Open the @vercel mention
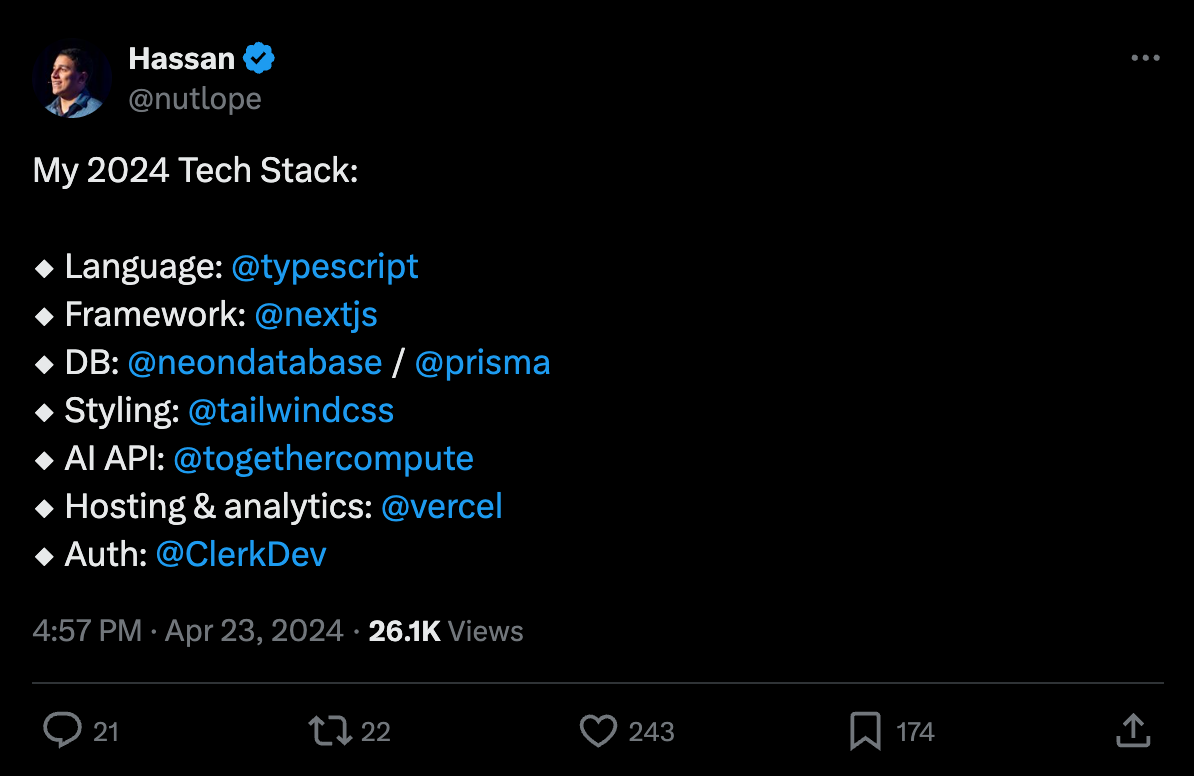This screenshot has height=776, width=1194. tap(441, 506)
